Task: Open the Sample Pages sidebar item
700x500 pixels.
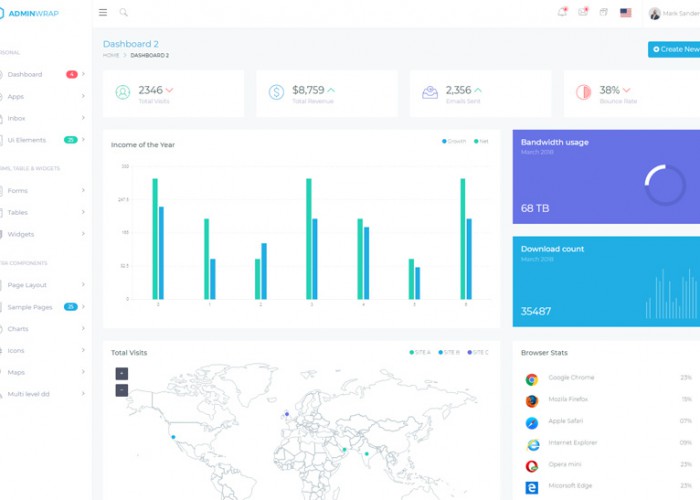Action: tap(30, 307)
